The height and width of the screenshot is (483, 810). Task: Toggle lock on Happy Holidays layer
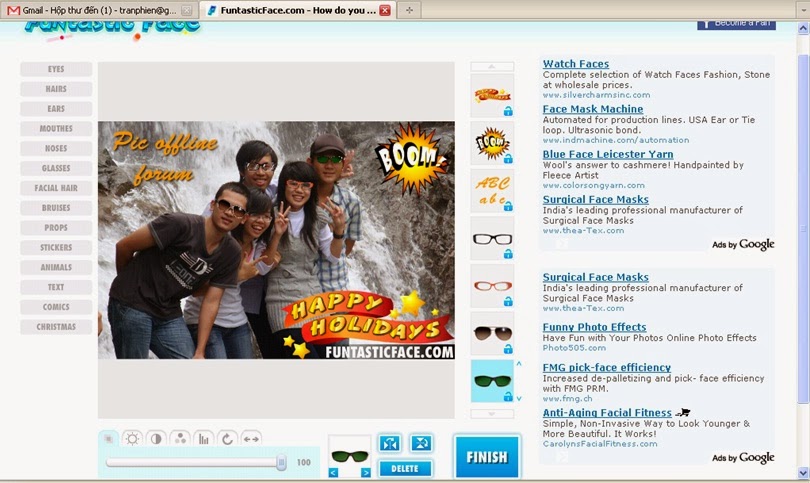click(508, 111)
